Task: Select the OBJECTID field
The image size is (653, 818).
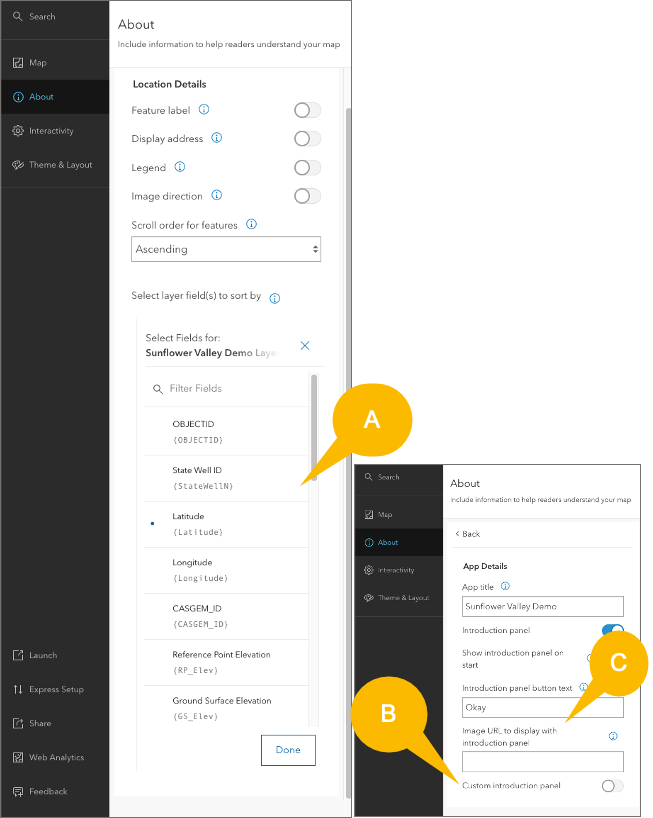Action: [x=226, y=431]
